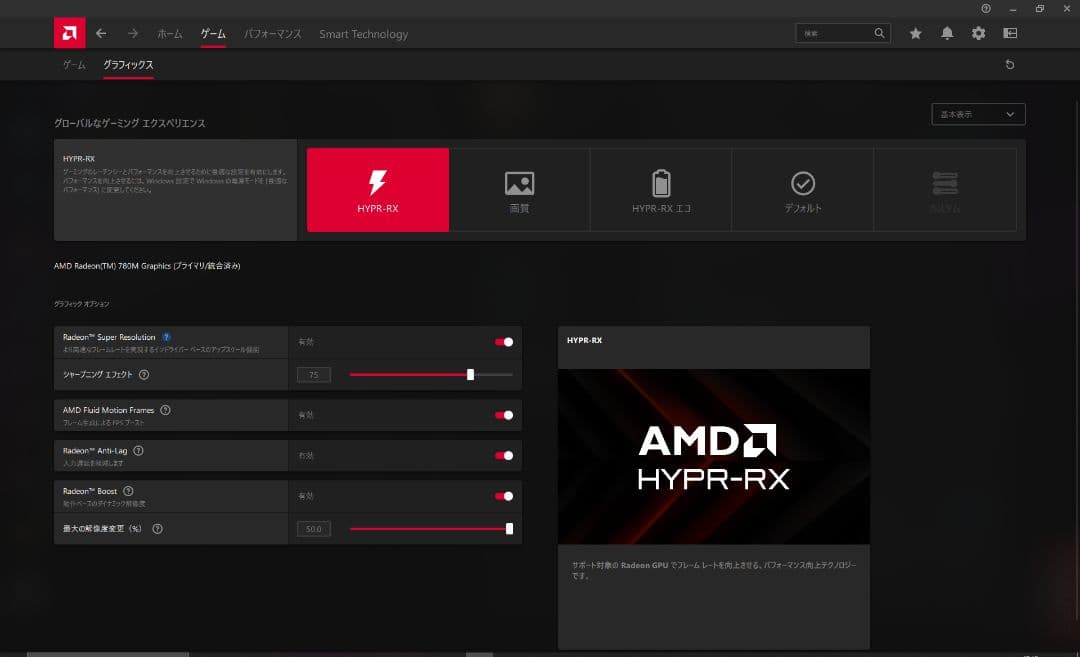Viewport: 1080px width, 657px height.
Task: Click the reset arrow icon under the toolbar
Action: tap(1009, 65)
